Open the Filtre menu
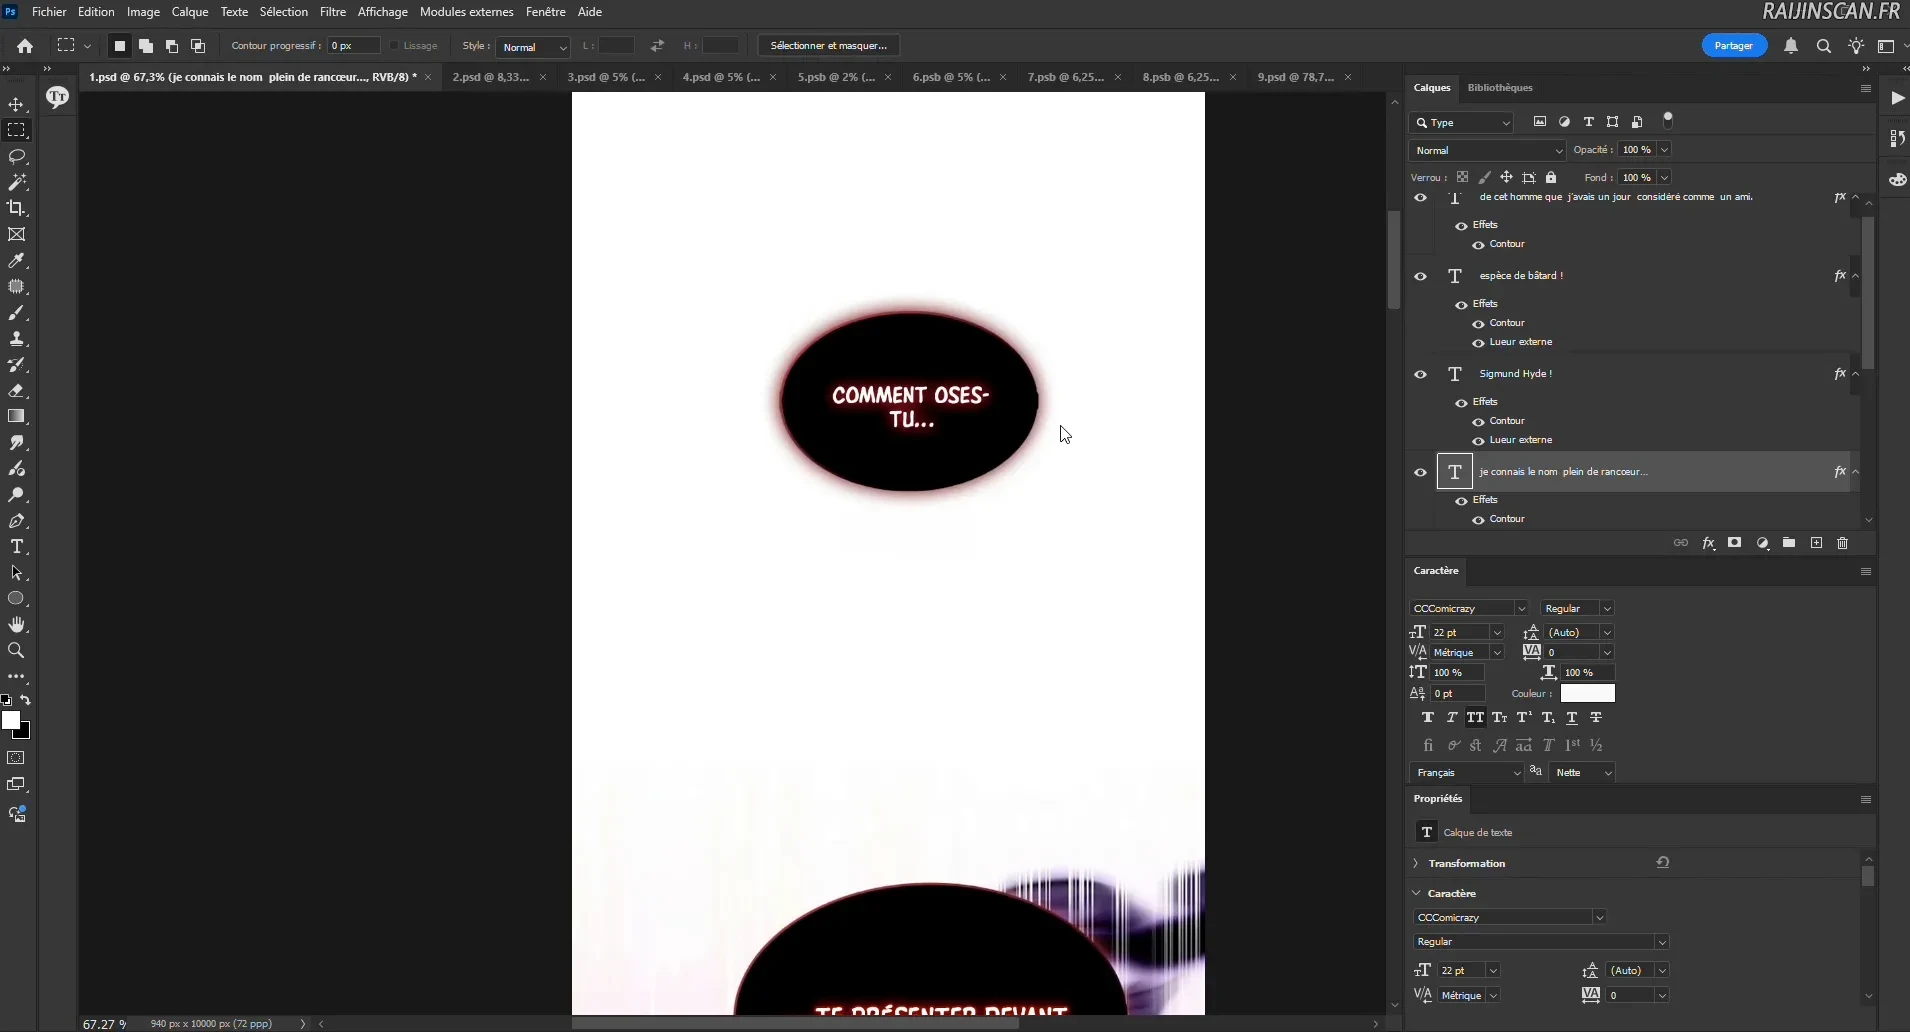Image resolution: width=1910 pixels, height=1032 pixels. pos(333,12)
